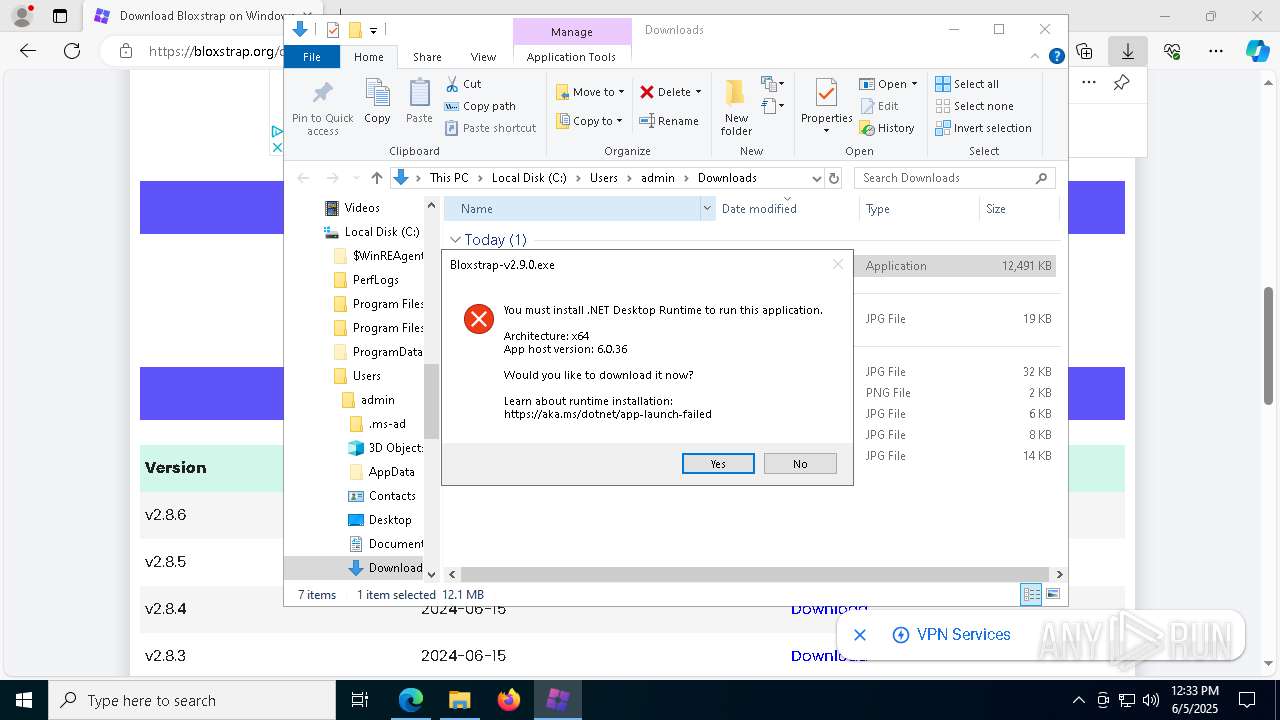The width and height of the screenshot is (1280, 720).
Task: Select 'Local Disk (C:)' breadcrumb segment
Action: coord(529,178)
